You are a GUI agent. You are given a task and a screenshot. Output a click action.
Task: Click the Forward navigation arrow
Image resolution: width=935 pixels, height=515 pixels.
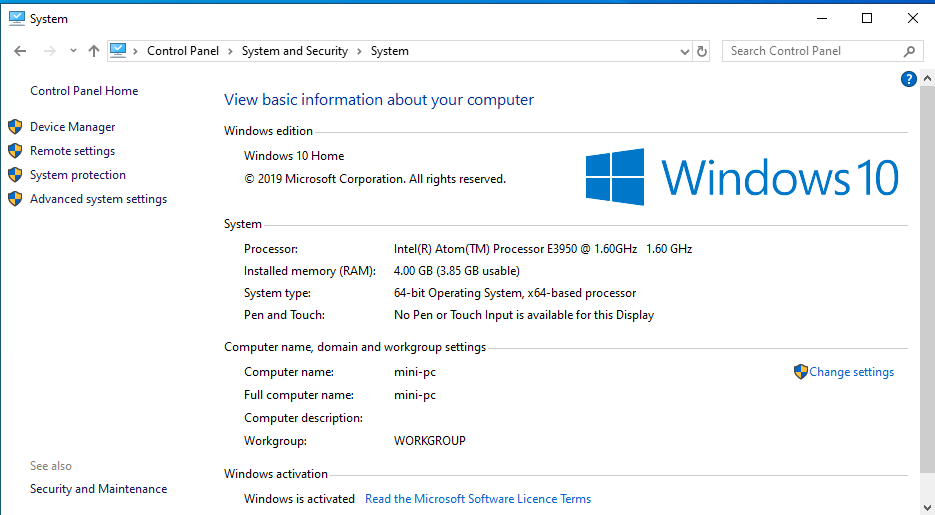(x=50, y=51)
